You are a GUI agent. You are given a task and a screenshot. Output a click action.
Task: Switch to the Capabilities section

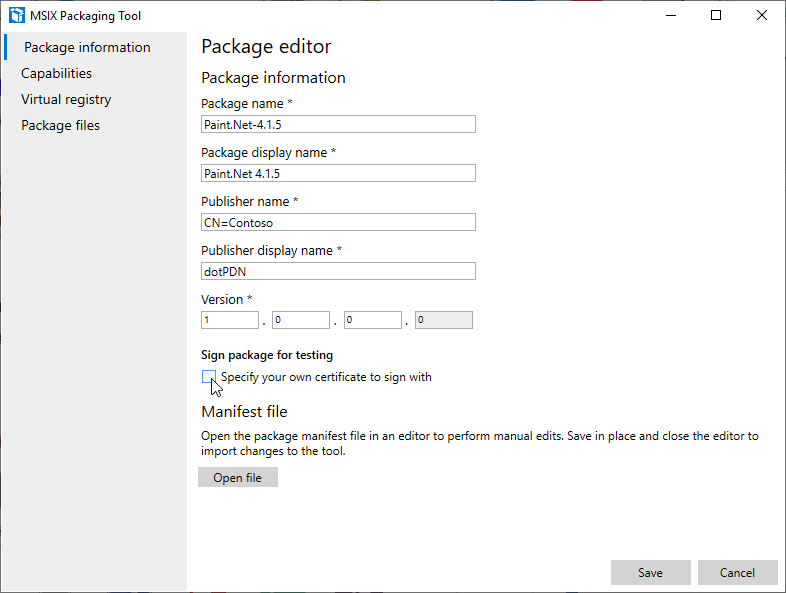57,73
